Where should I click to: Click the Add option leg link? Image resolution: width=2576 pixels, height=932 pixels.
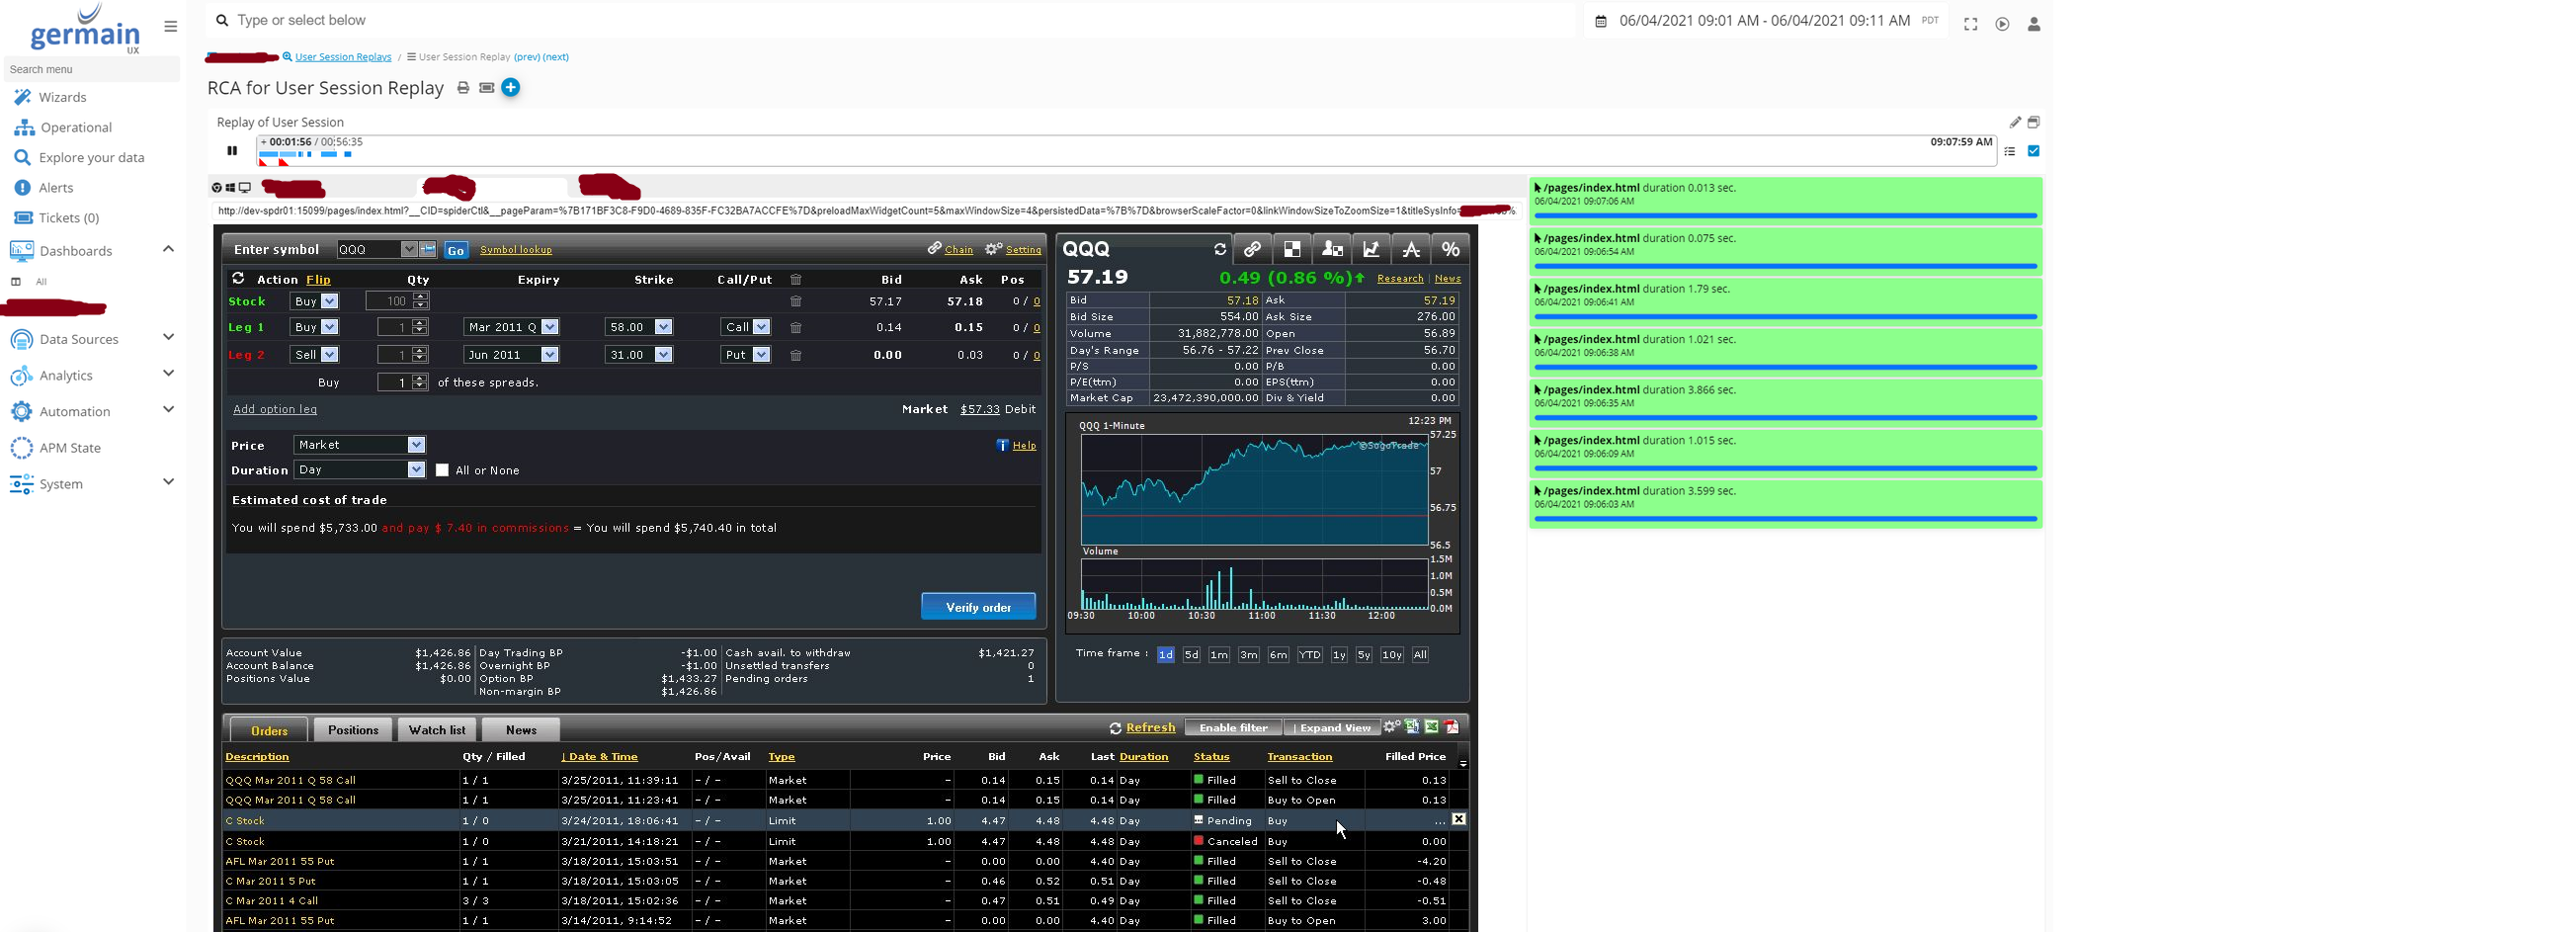[275, 409]
